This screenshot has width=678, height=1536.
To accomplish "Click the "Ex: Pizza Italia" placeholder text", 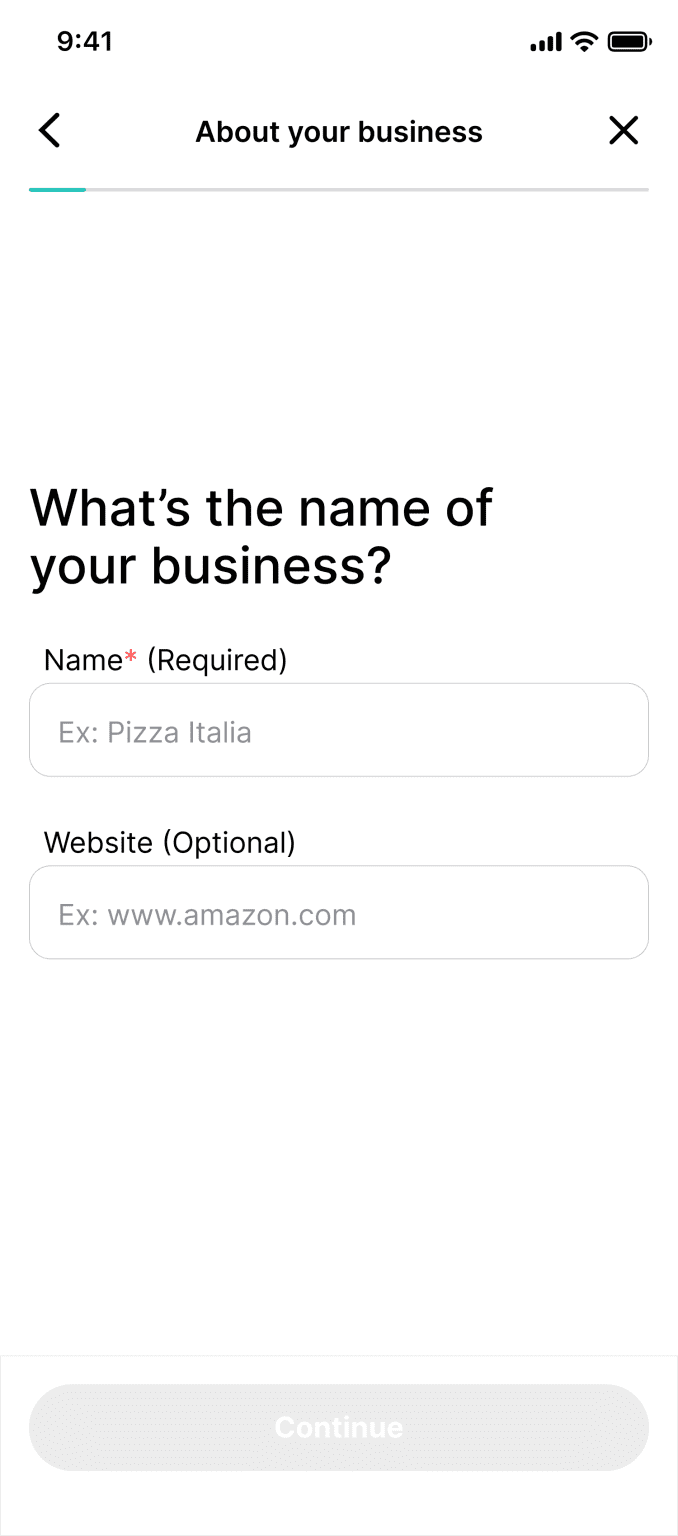I will pos(155,733).
